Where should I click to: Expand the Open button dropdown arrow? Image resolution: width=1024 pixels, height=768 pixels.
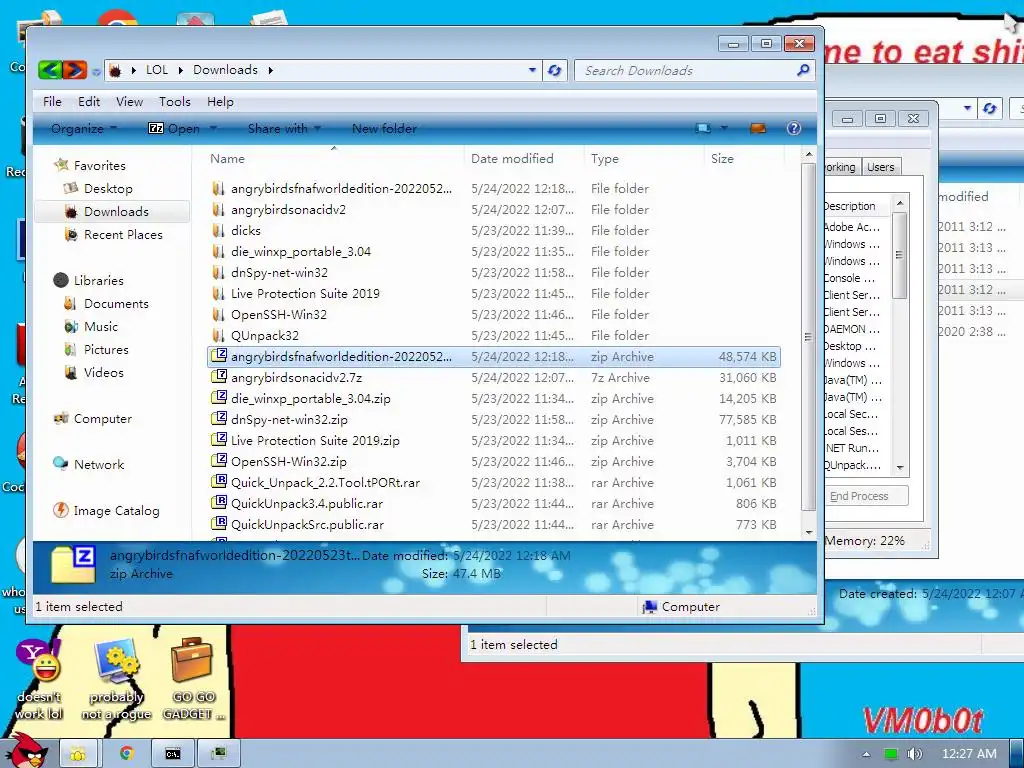click(x=213, y=129)
